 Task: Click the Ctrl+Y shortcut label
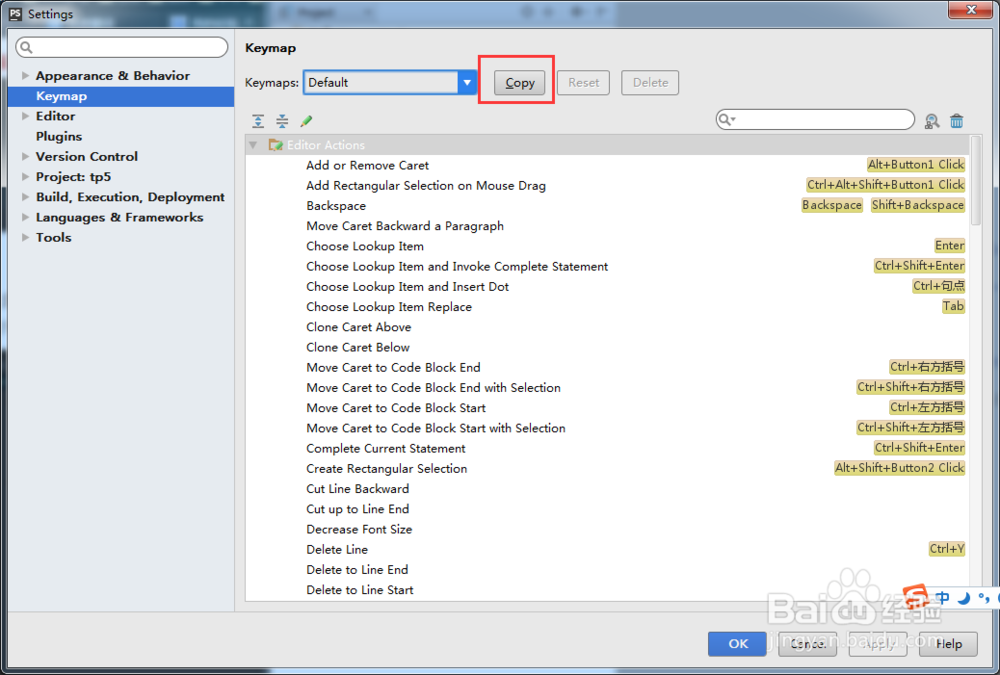946,549
